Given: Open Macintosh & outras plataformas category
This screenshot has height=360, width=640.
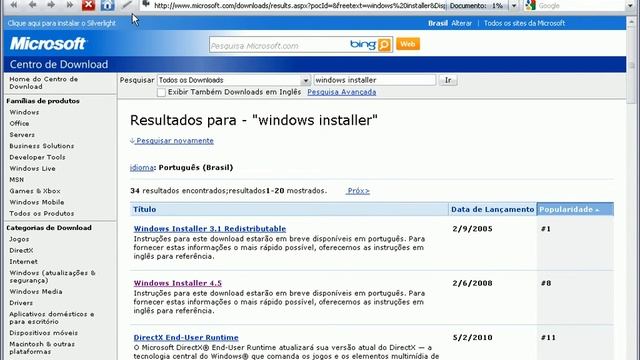Looking at the screenshot, I should click(x=42, y=348).
